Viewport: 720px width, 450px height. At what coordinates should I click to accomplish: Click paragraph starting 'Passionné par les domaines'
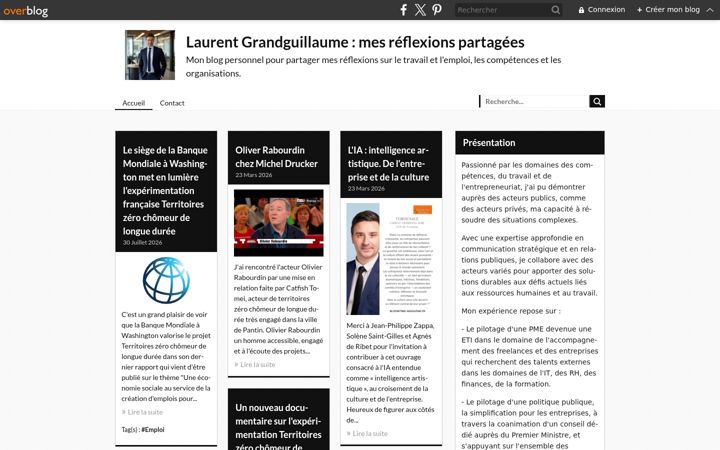[x=527, y=192]
